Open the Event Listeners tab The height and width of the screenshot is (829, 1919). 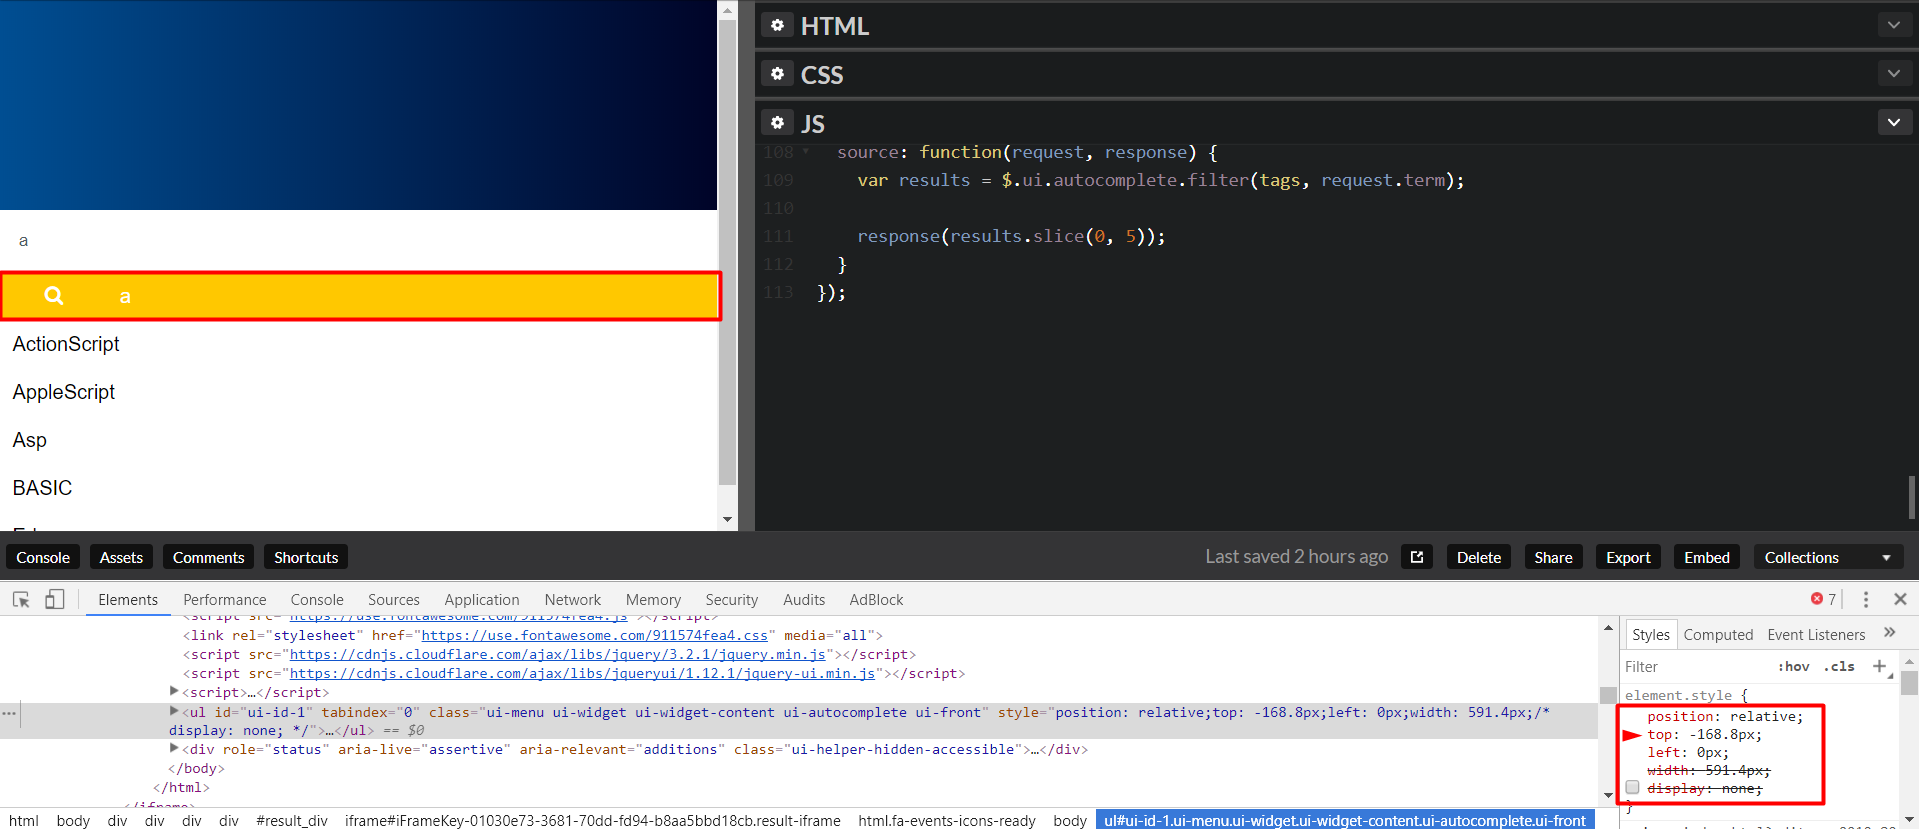click(1816, 634)
